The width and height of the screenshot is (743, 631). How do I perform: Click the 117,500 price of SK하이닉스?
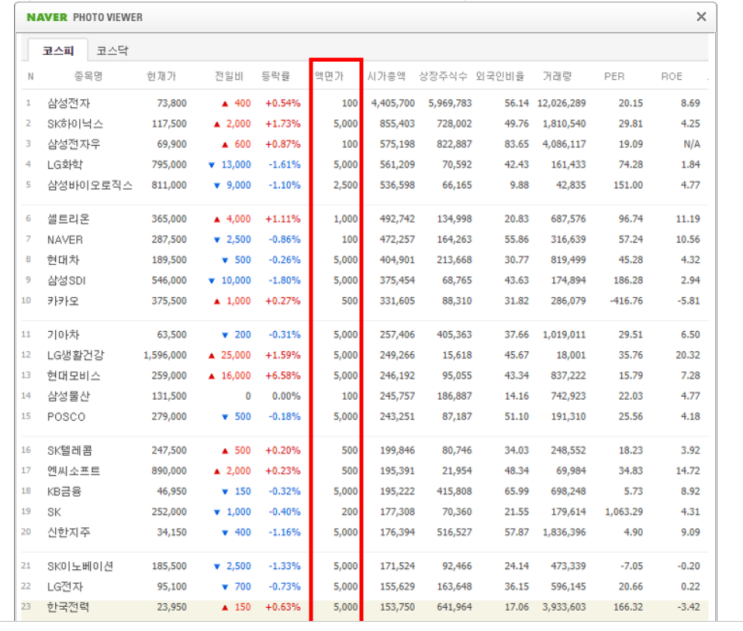click(x=169, y=124)
